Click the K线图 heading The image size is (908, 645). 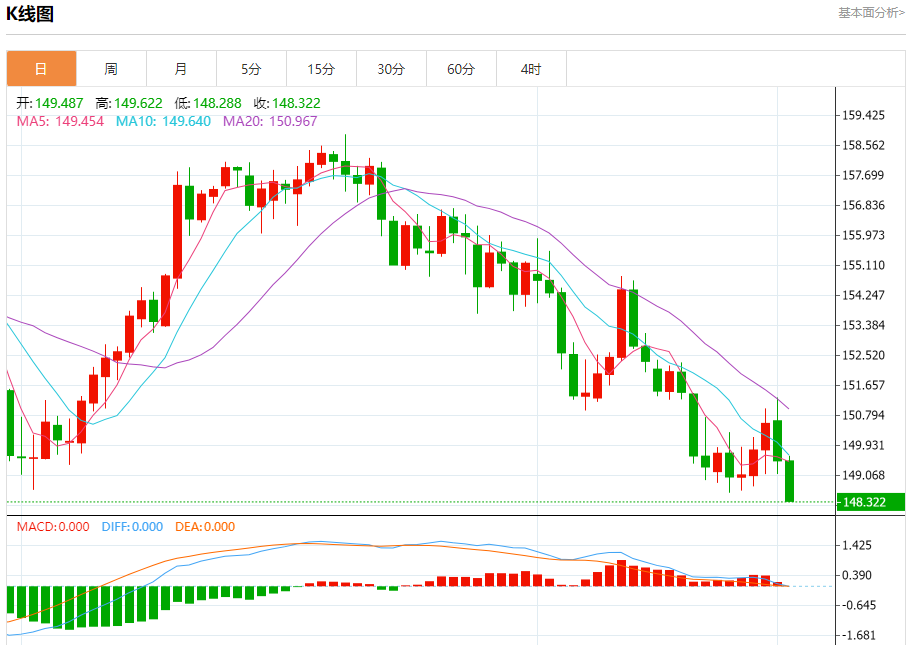coord(30,13)
